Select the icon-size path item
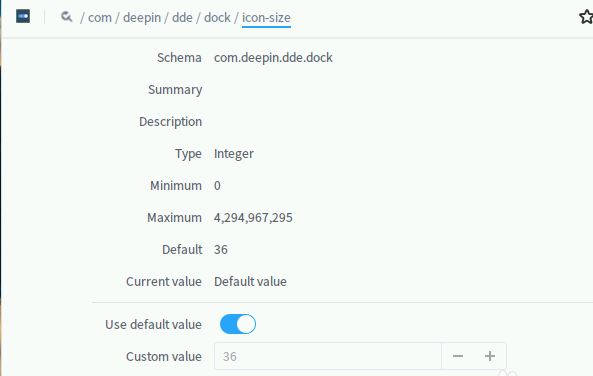This screenshot has width=593, height=376. pyautogui.click(x=266, y=18)
